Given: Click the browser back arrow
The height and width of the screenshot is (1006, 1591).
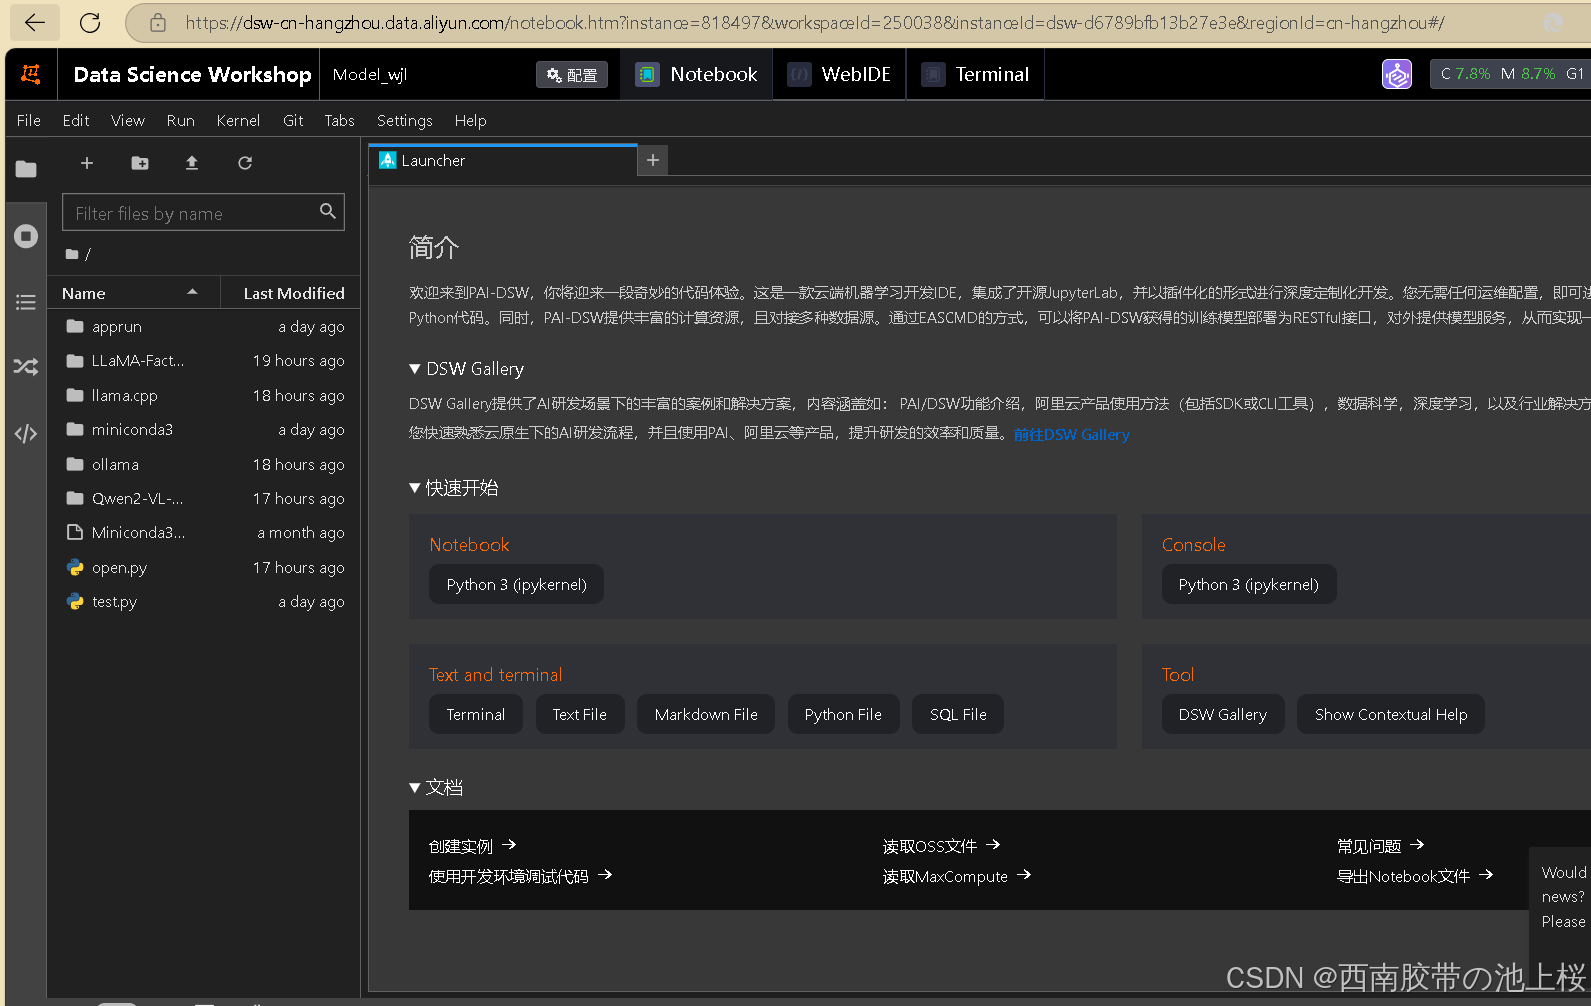Looking at the screenshot, I should coord(34,22).
